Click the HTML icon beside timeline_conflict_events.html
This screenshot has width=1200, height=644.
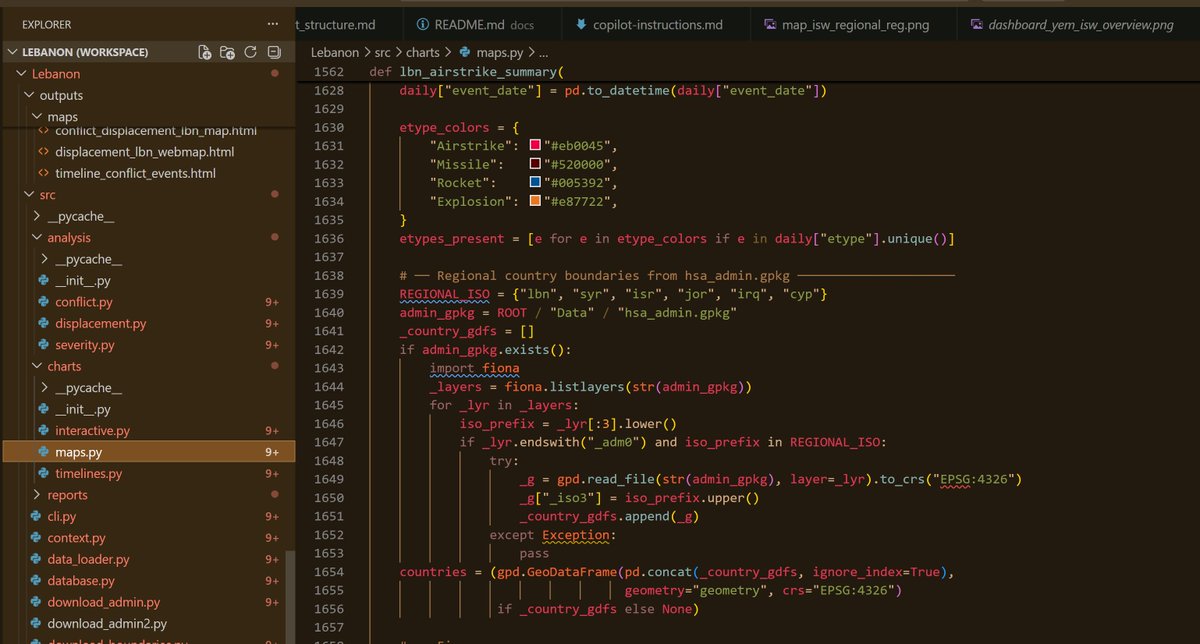coord(44,173)
